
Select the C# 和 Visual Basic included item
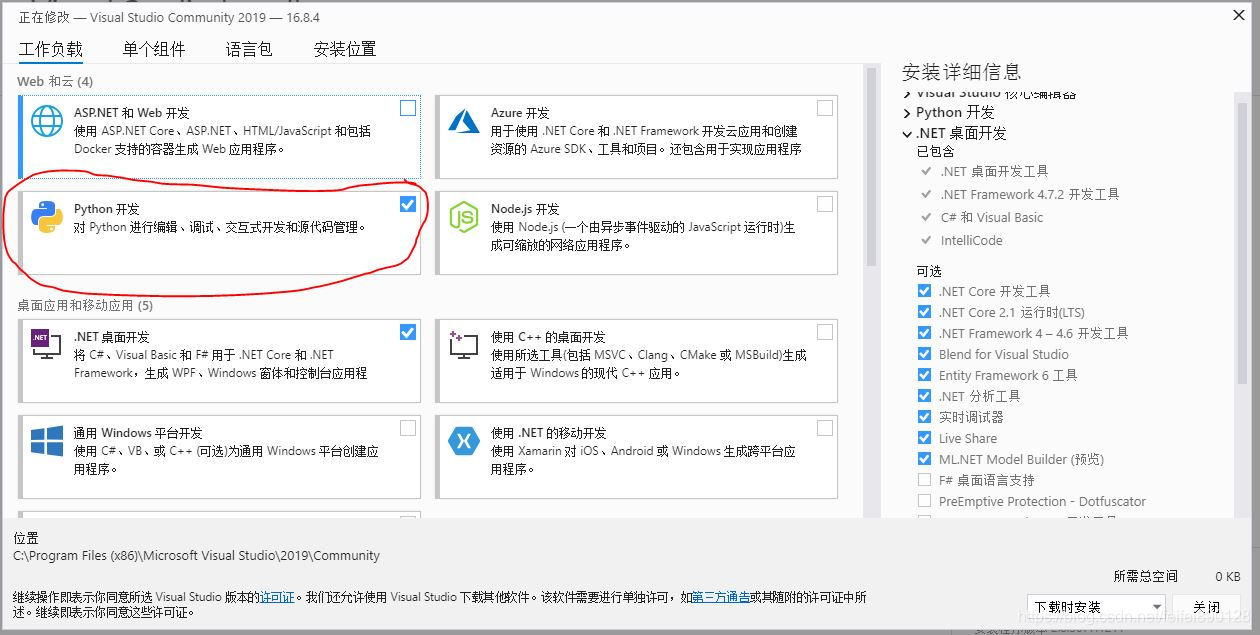click(991, 217)
